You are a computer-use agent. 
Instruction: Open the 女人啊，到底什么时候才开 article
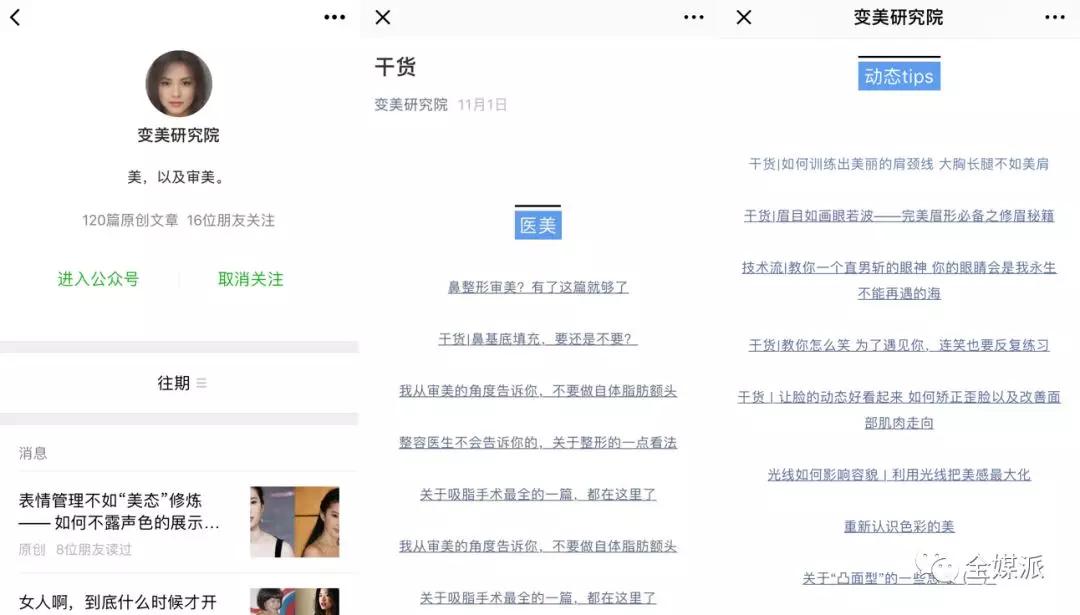(118, 602)
